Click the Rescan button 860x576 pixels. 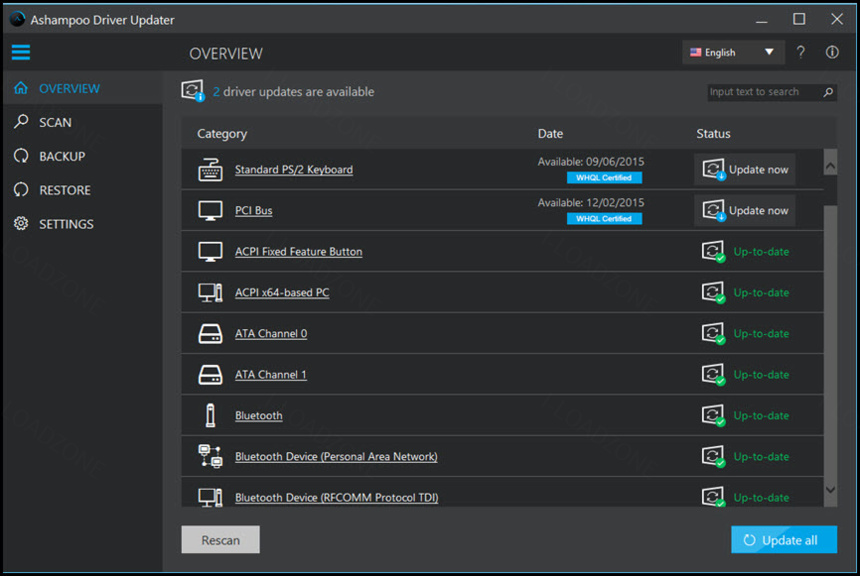pos(220,540)
